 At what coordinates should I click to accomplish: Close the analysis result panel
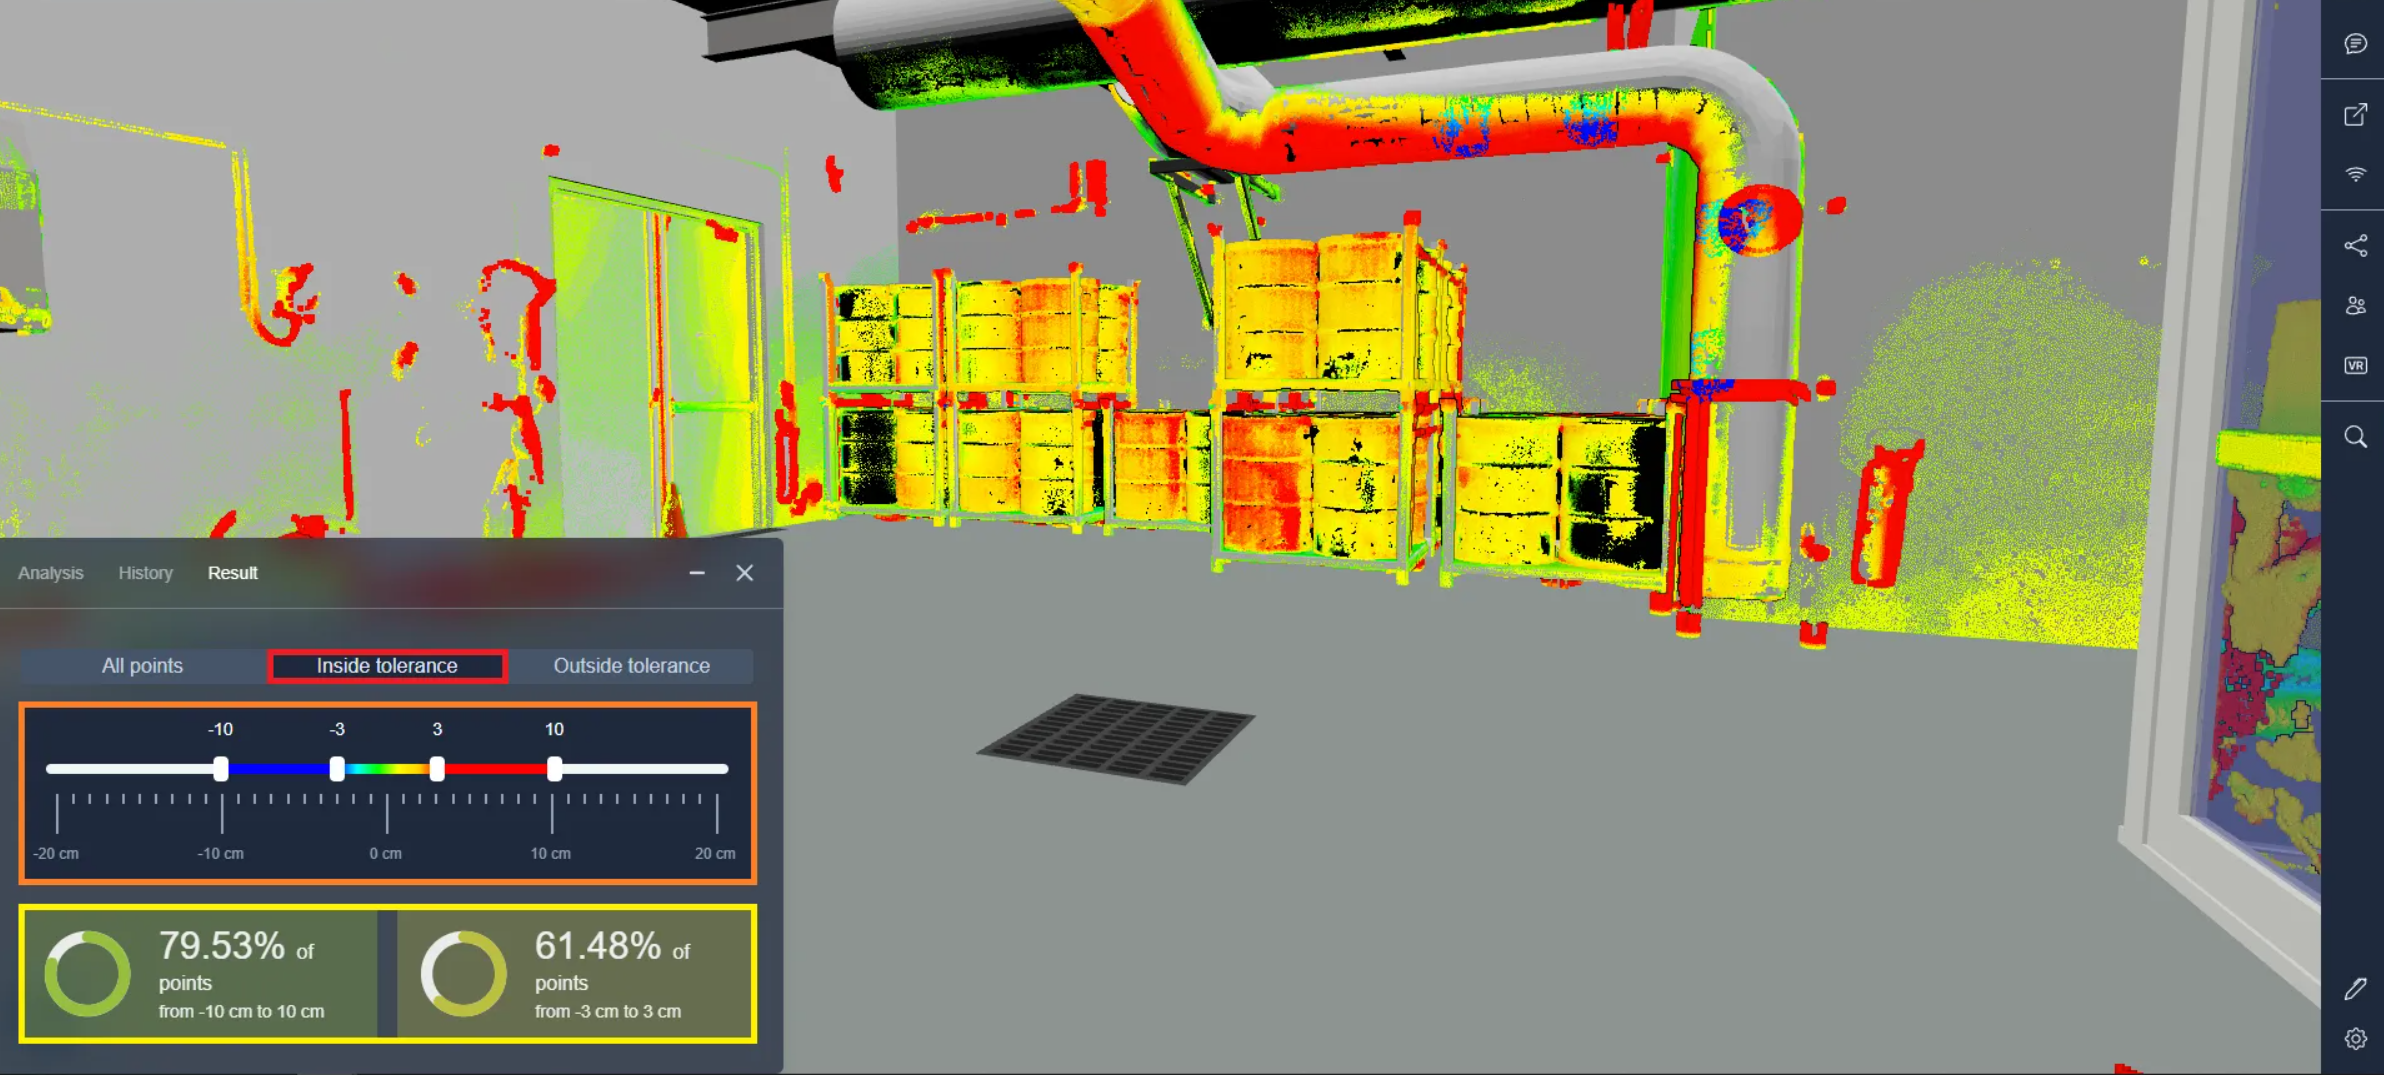744,573
